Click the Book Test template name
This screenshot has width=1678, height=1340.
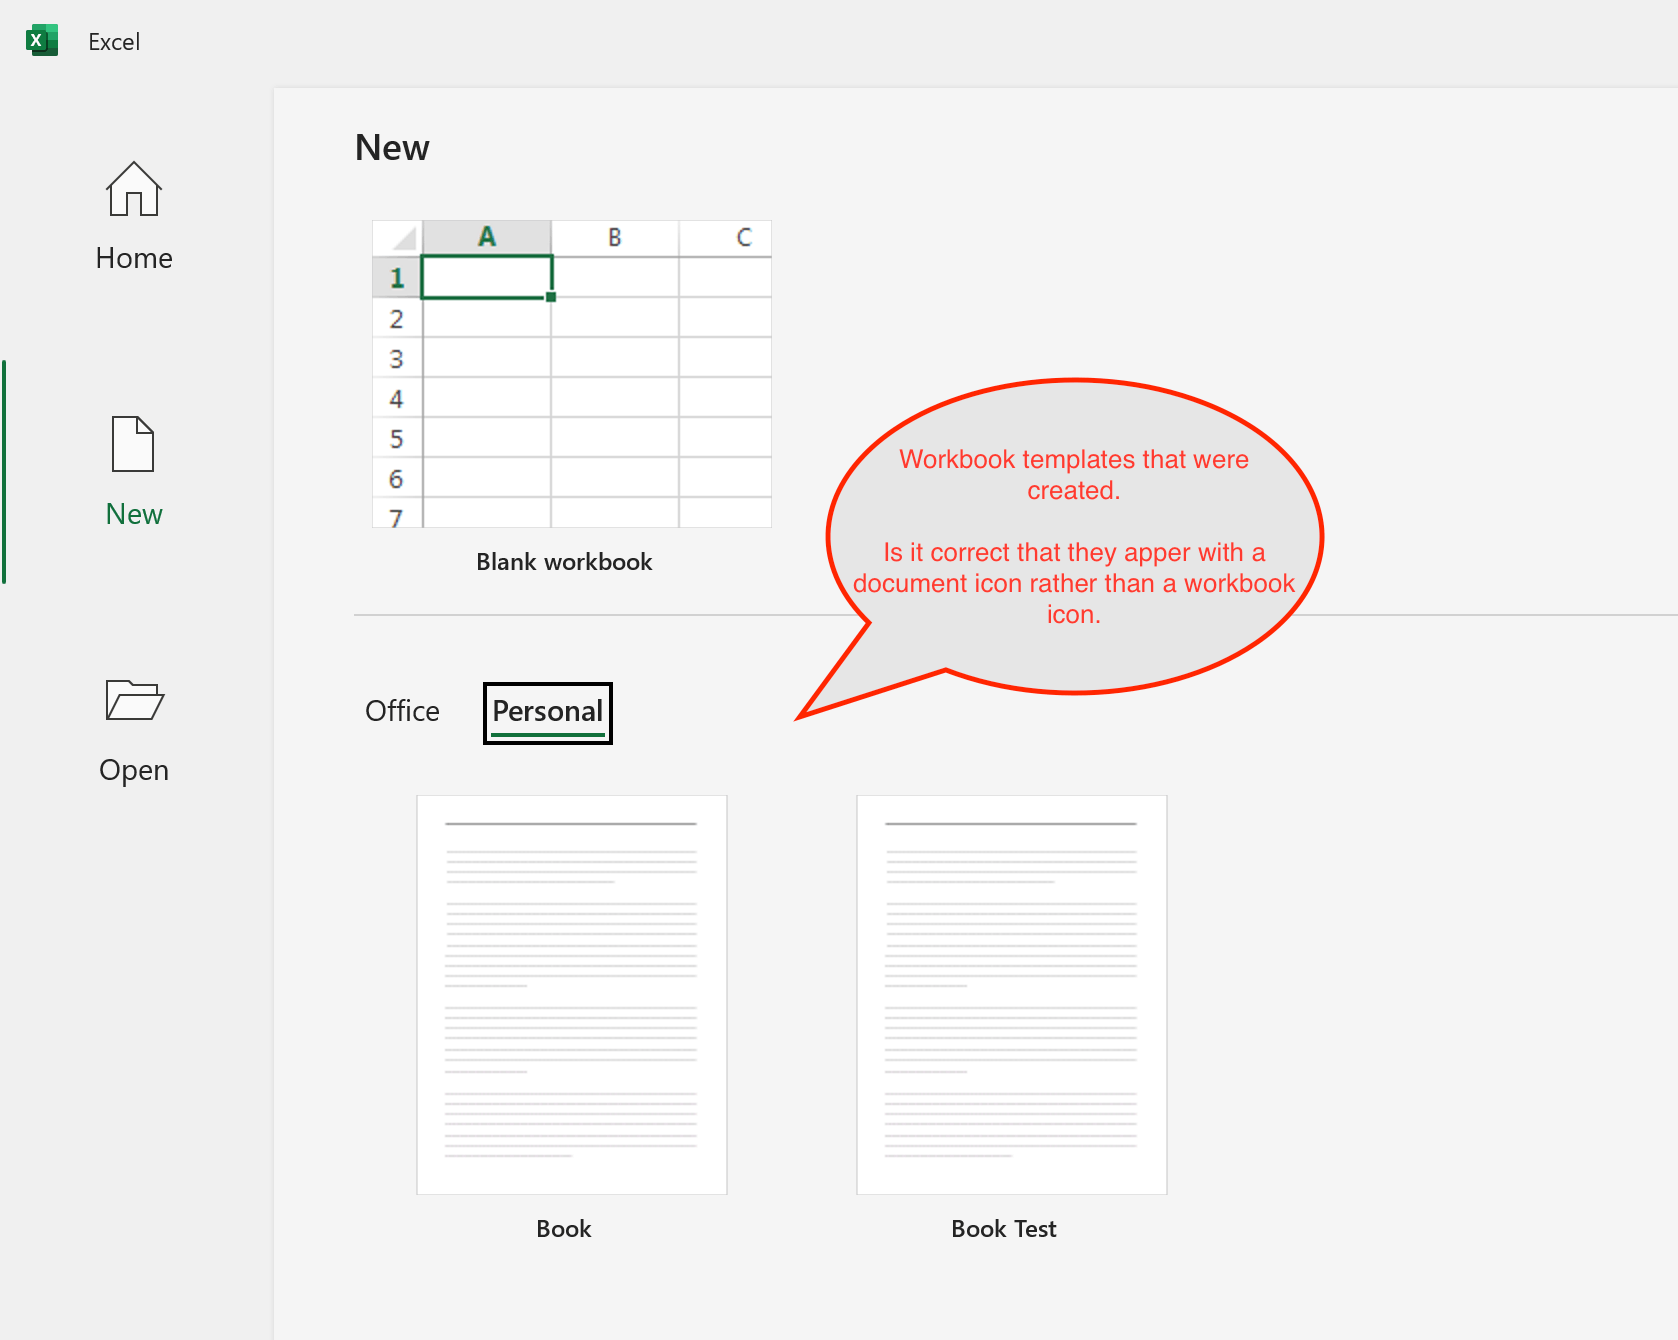[1004, 1229]
